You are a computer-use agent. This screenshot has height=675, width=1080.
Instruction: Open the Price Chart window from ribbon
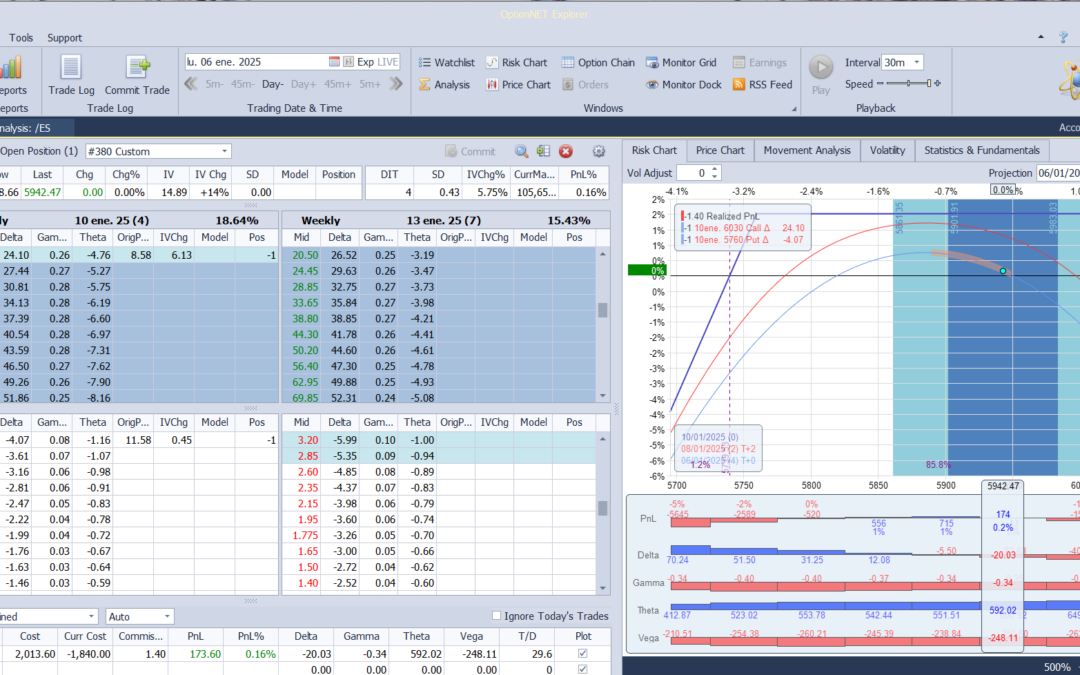518,85
